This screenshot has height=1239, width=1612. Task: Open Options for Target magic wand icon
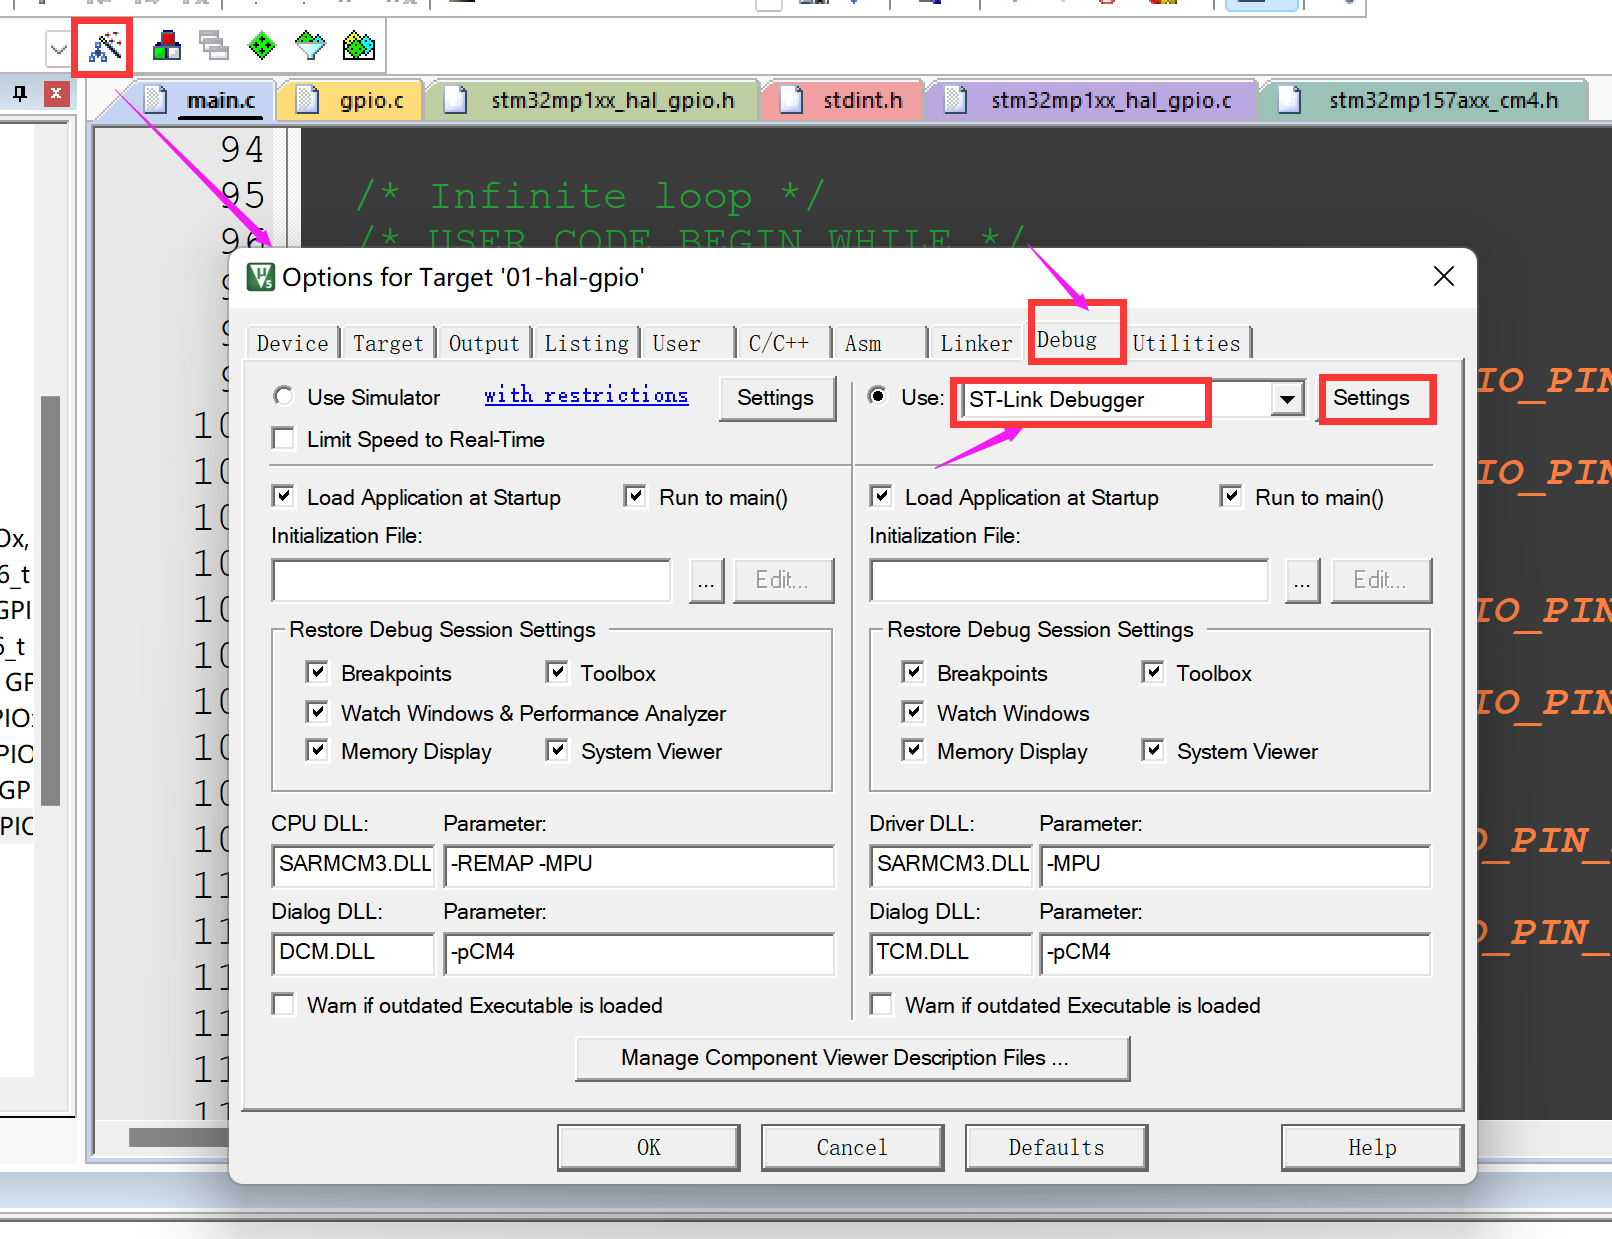(104, 46)
